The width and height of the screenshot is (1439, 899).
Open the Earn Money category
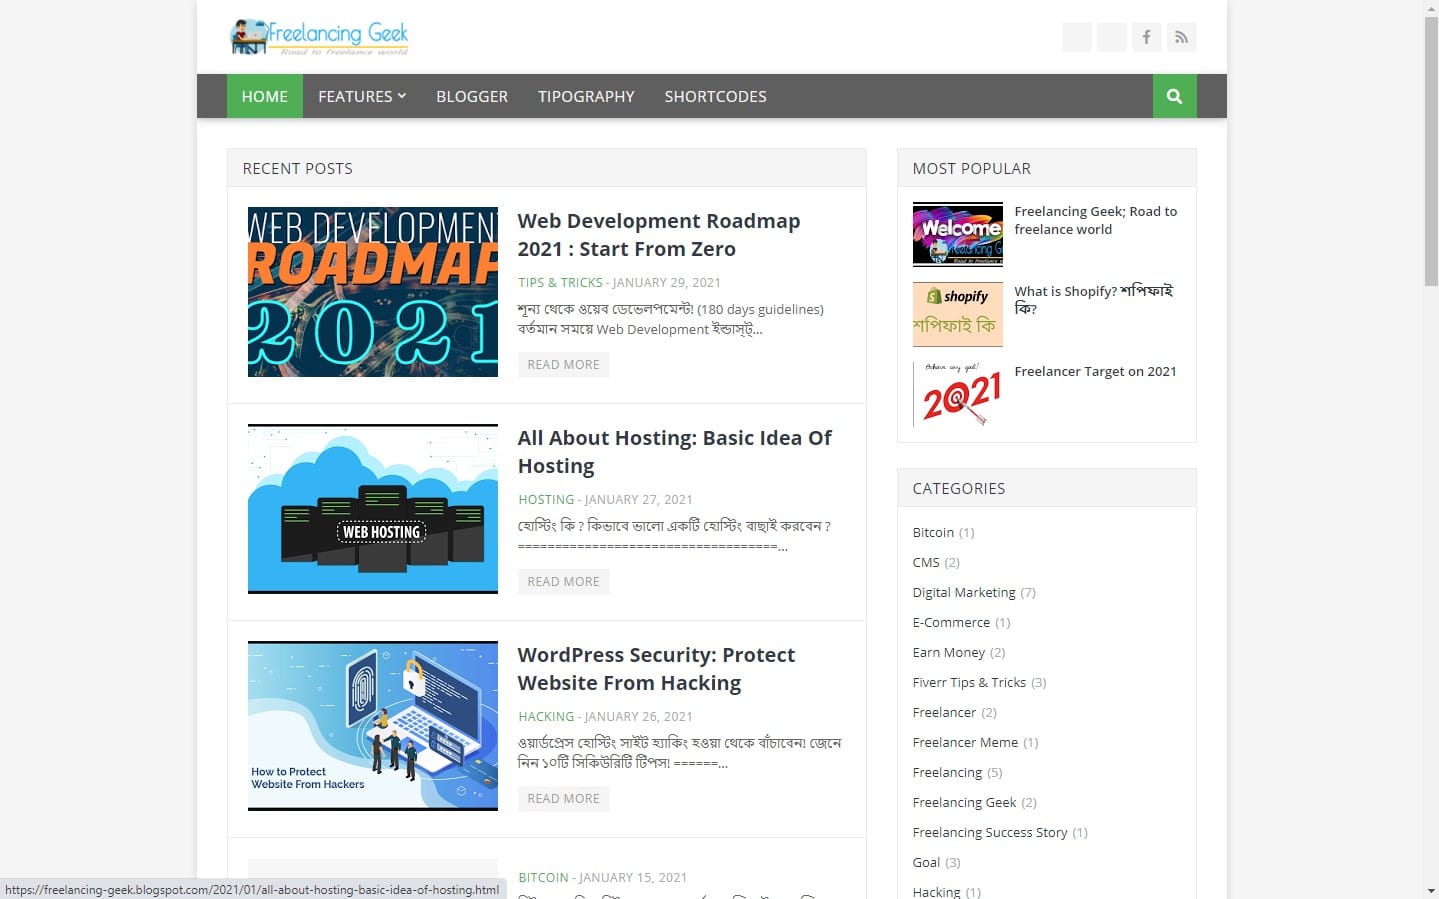[949, 653]
